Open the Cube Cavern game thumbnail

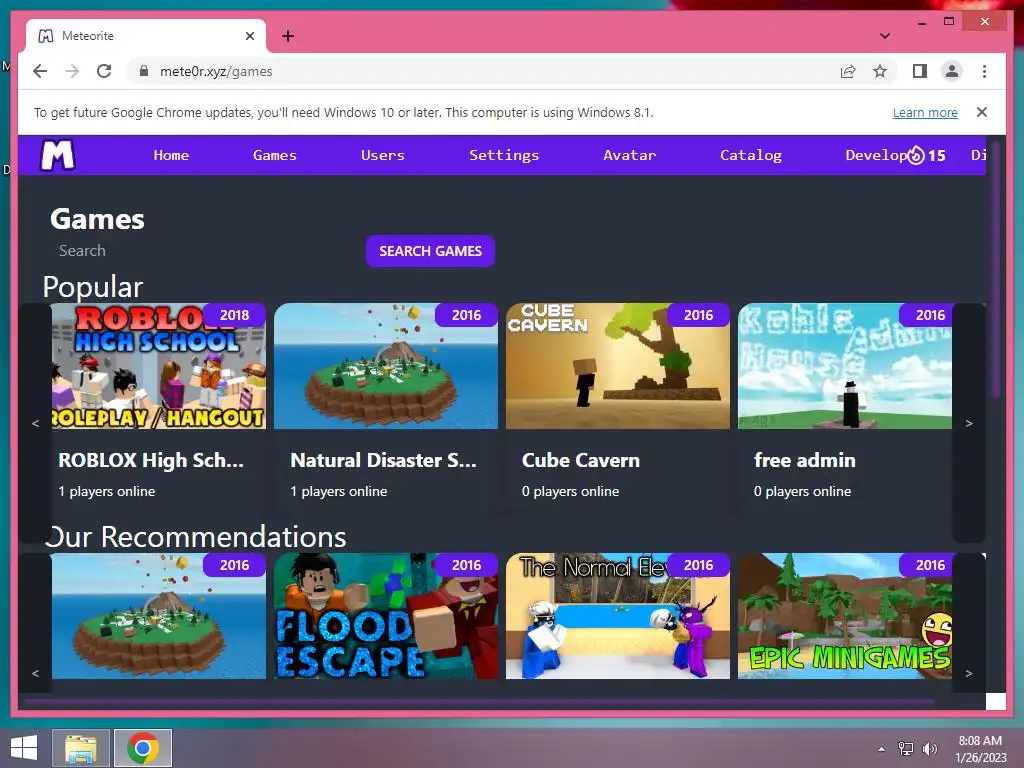tap(618, 366)
